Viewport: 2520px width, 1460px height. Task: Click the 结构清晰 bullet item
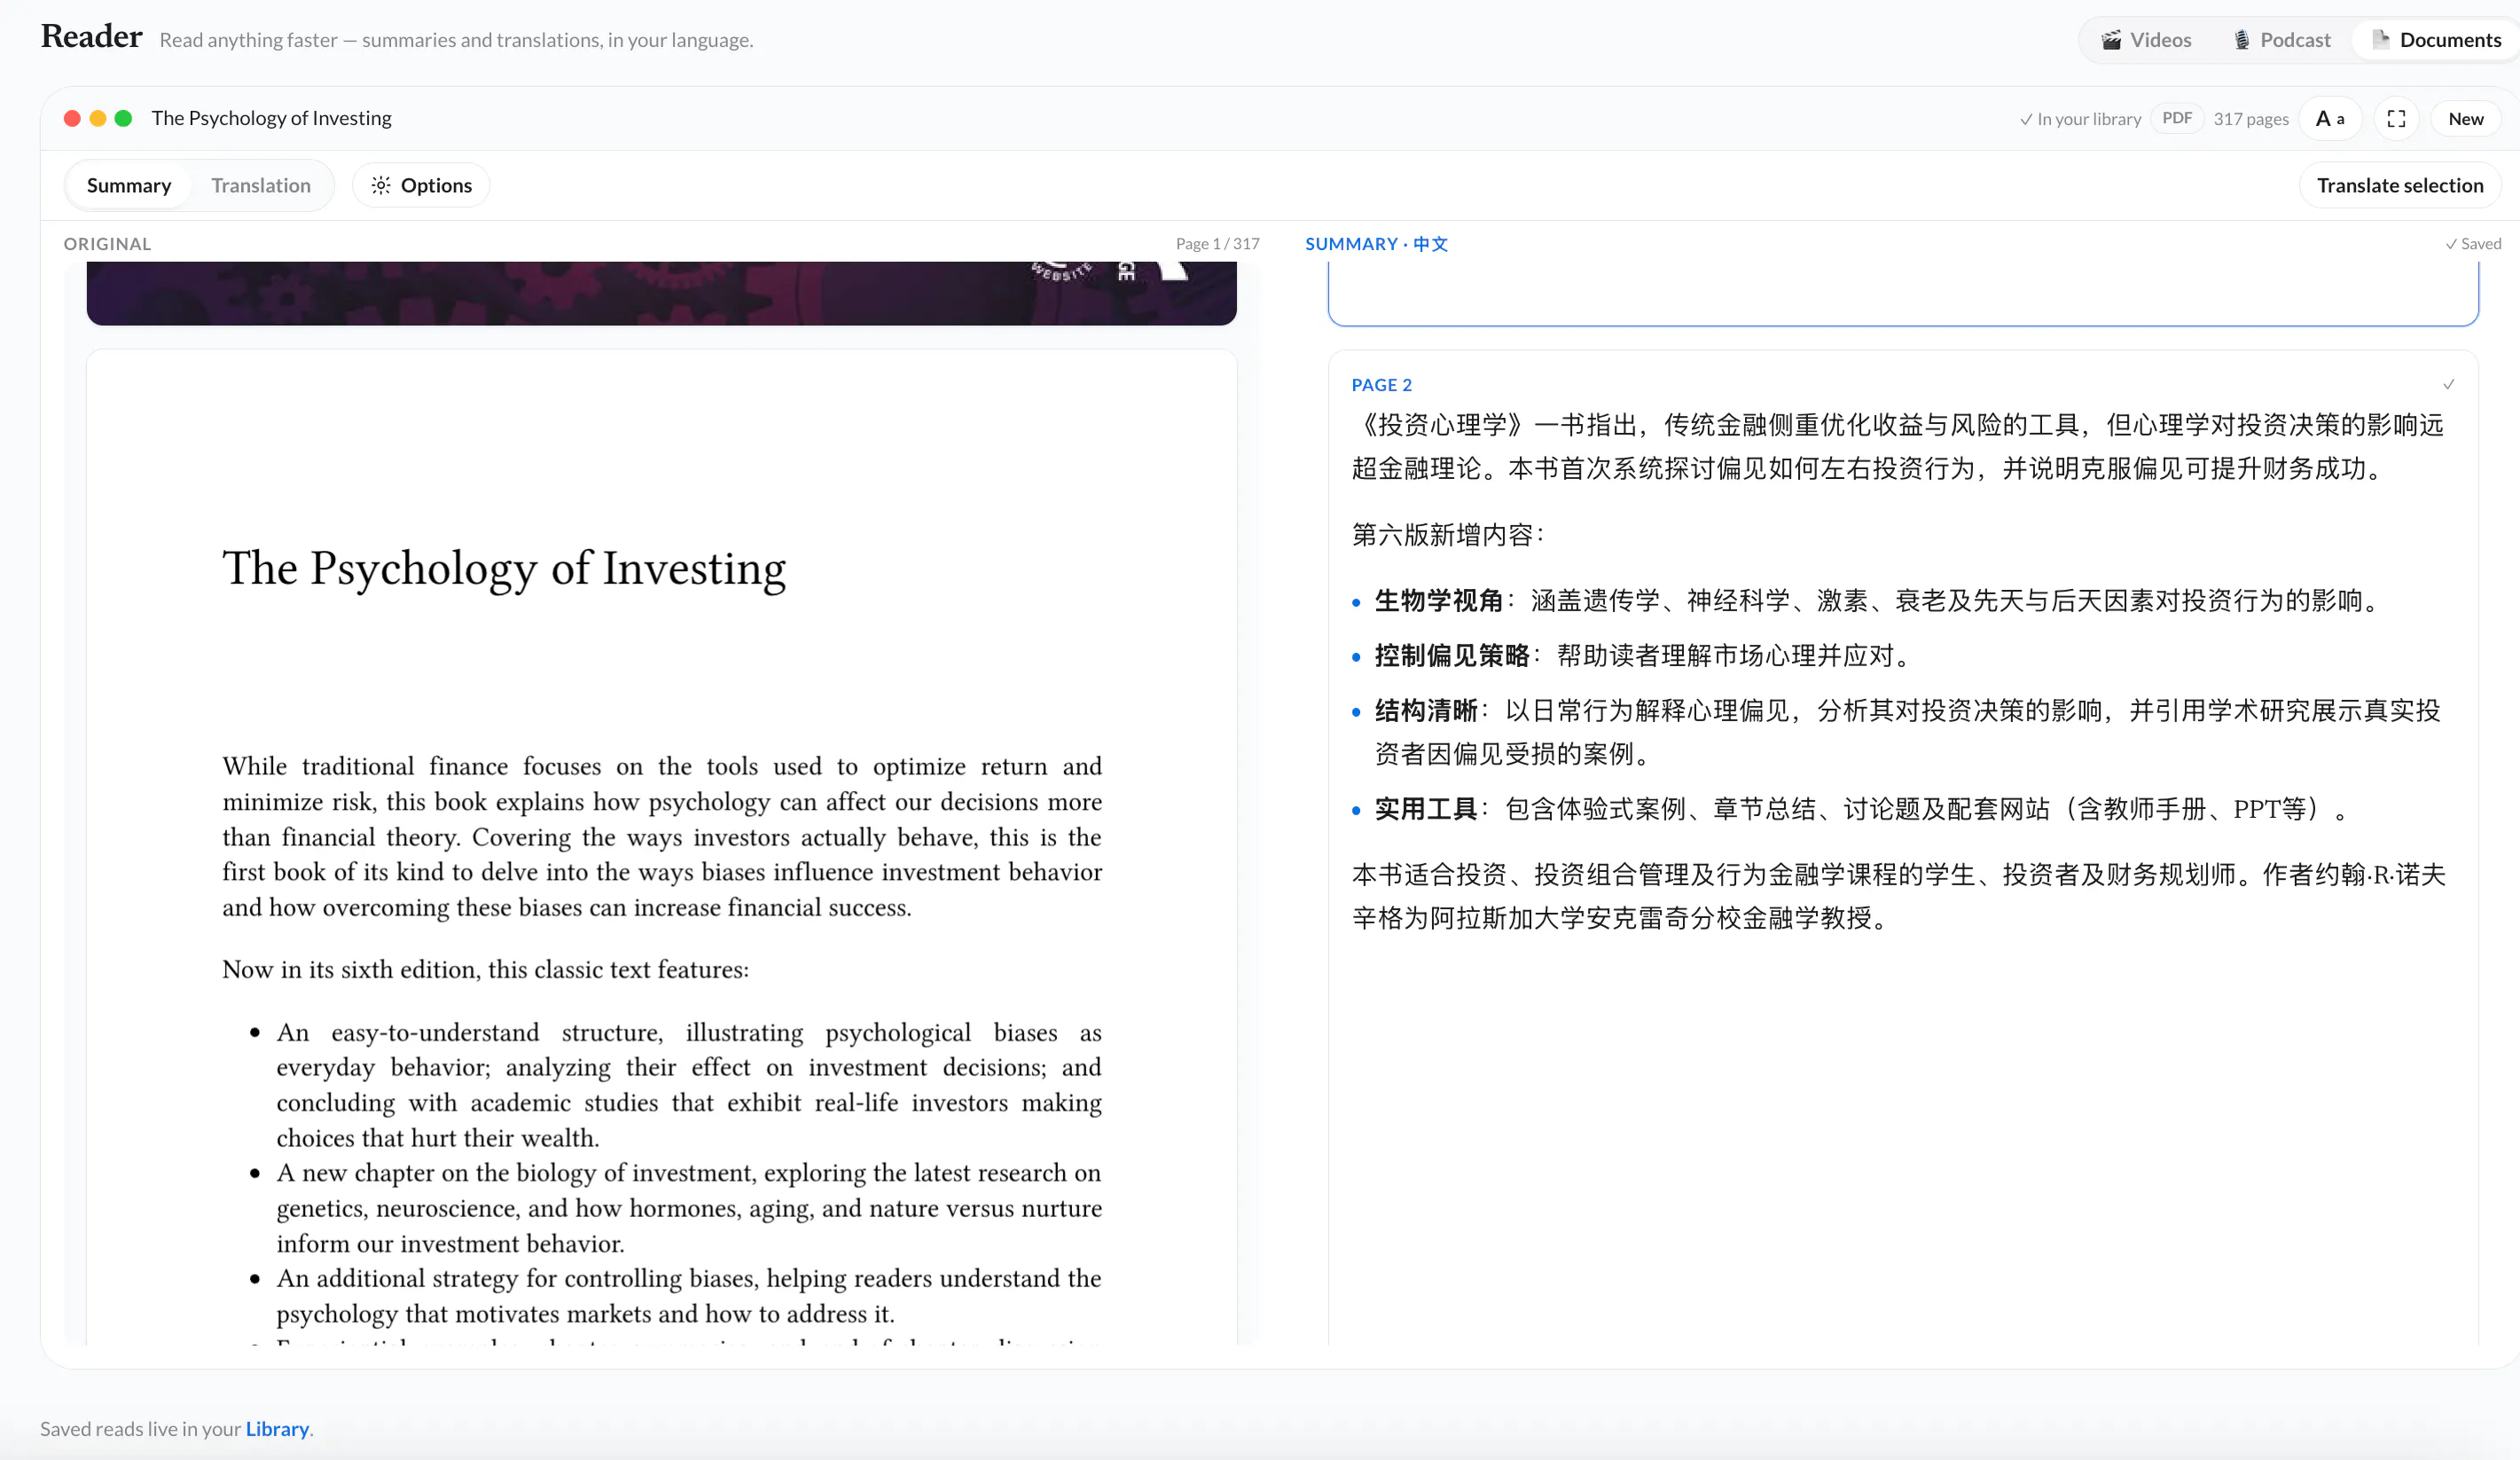(x=1896, y=732)
